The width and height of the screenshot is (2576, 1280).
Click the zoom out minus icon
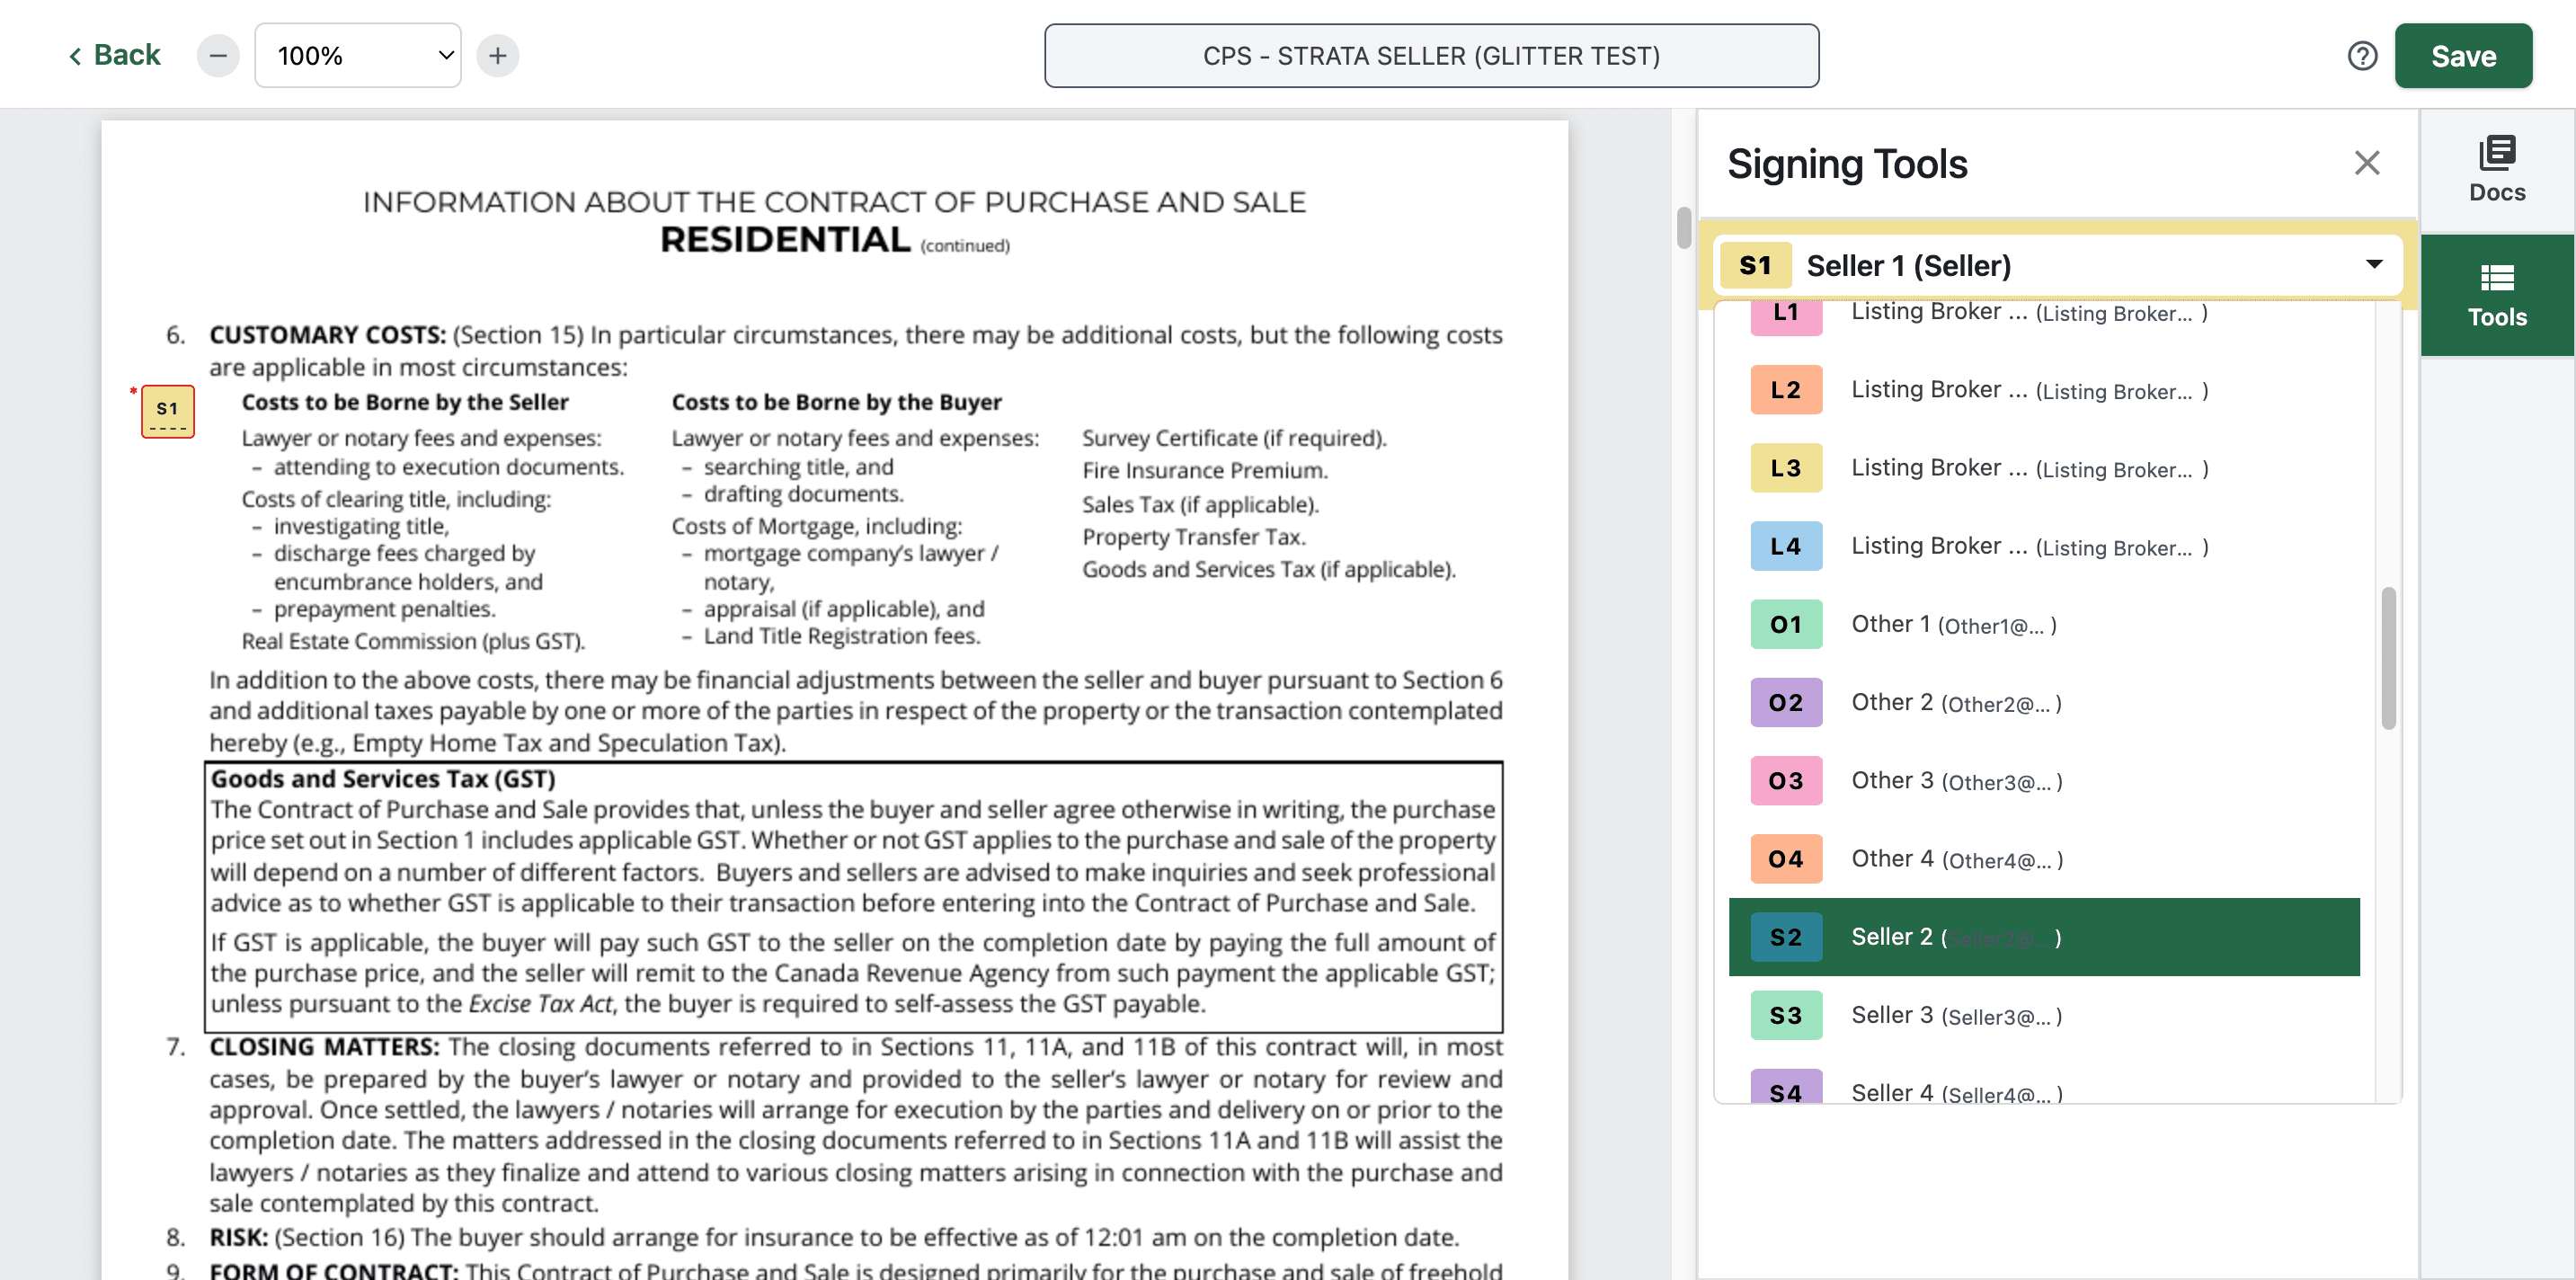point(218,56)
